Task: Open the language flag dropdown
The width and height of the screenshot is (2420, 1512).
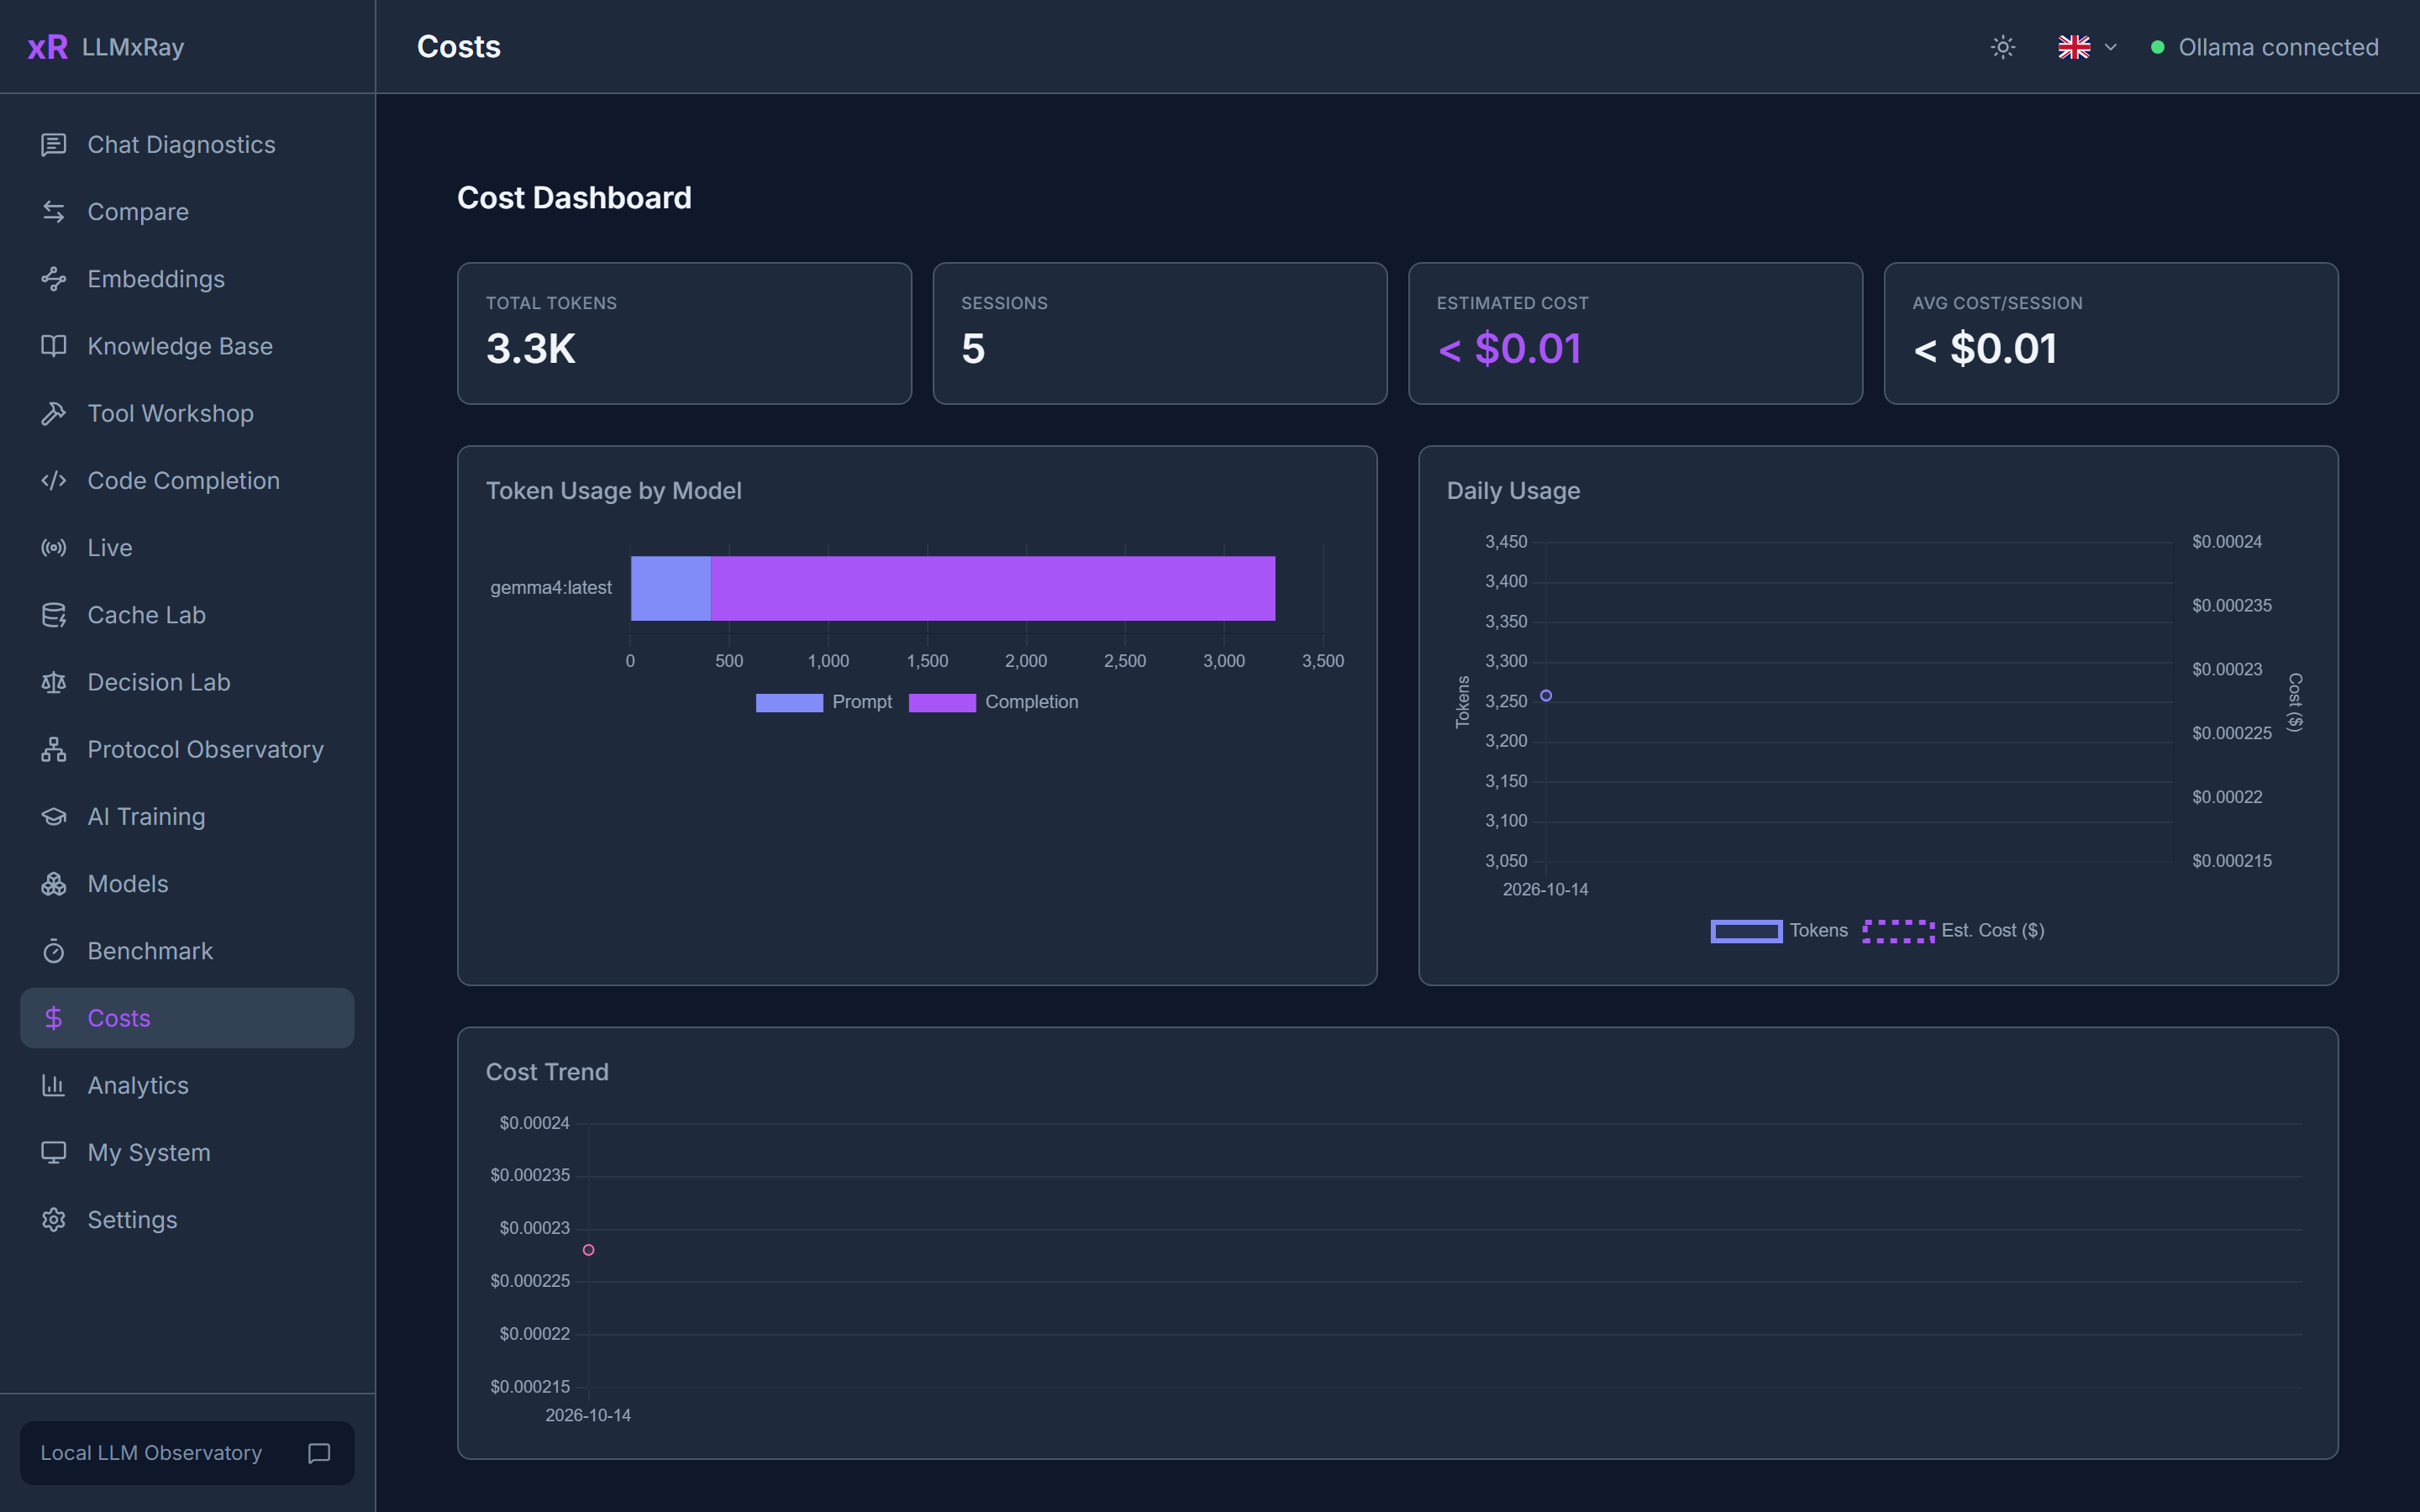Action: point(2087,47)
